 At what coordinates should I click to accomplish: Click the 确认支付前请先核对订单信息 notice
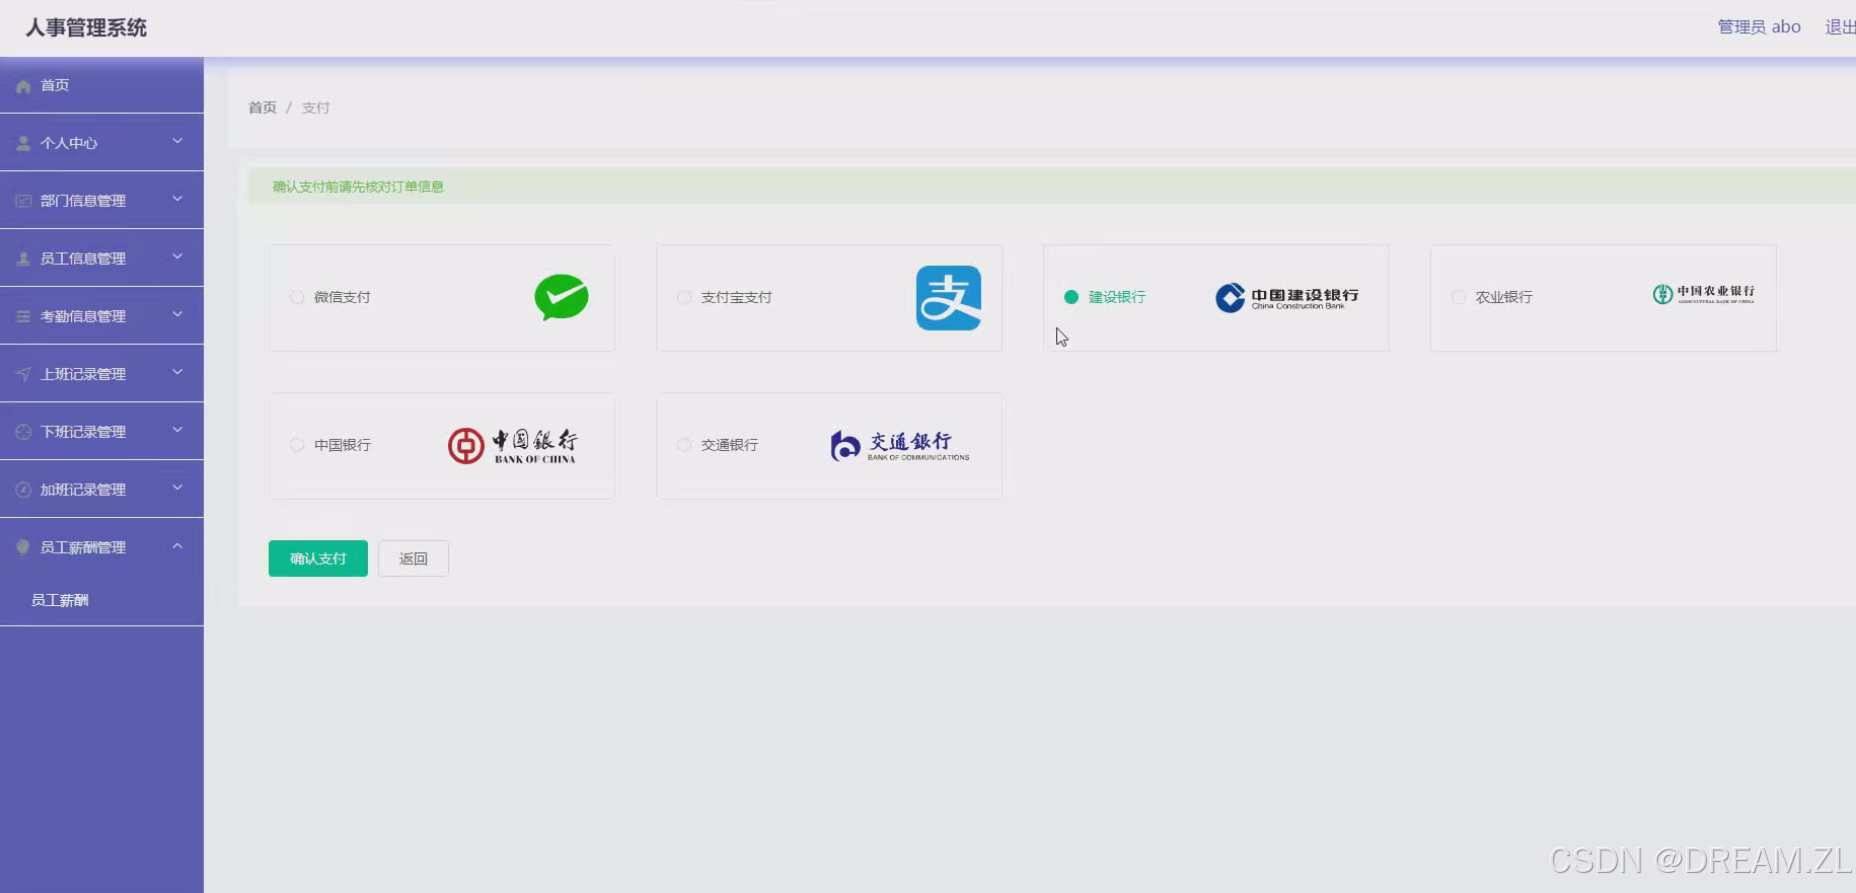tap(358, 187)
